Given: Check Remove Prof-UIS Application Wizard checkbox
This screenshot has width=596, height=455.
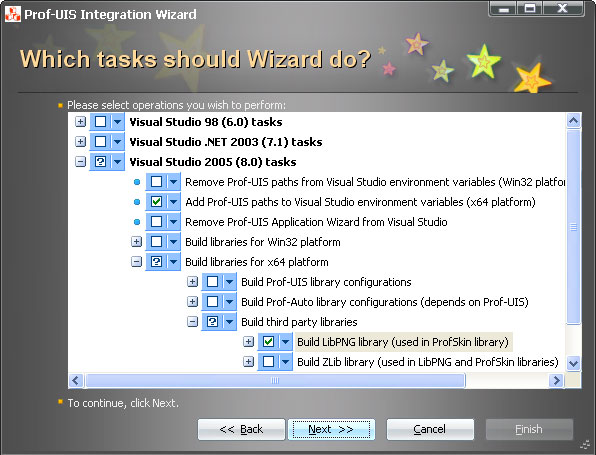Looking at the screenshot, I should tap(156, 222).
